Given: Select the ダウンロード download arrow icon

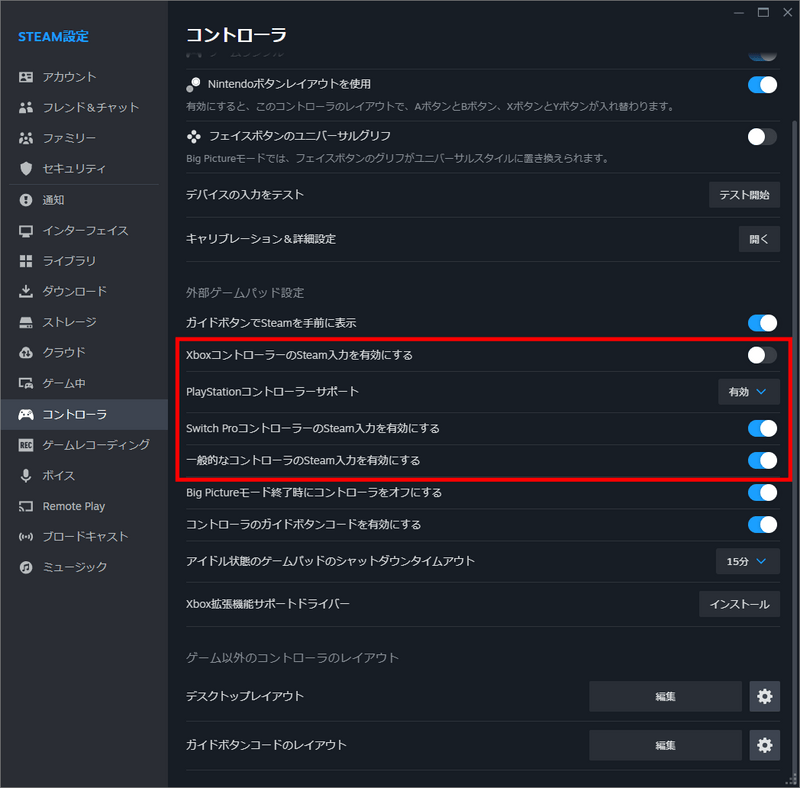Looking at the screenshot, I should [x=24, y=292].
